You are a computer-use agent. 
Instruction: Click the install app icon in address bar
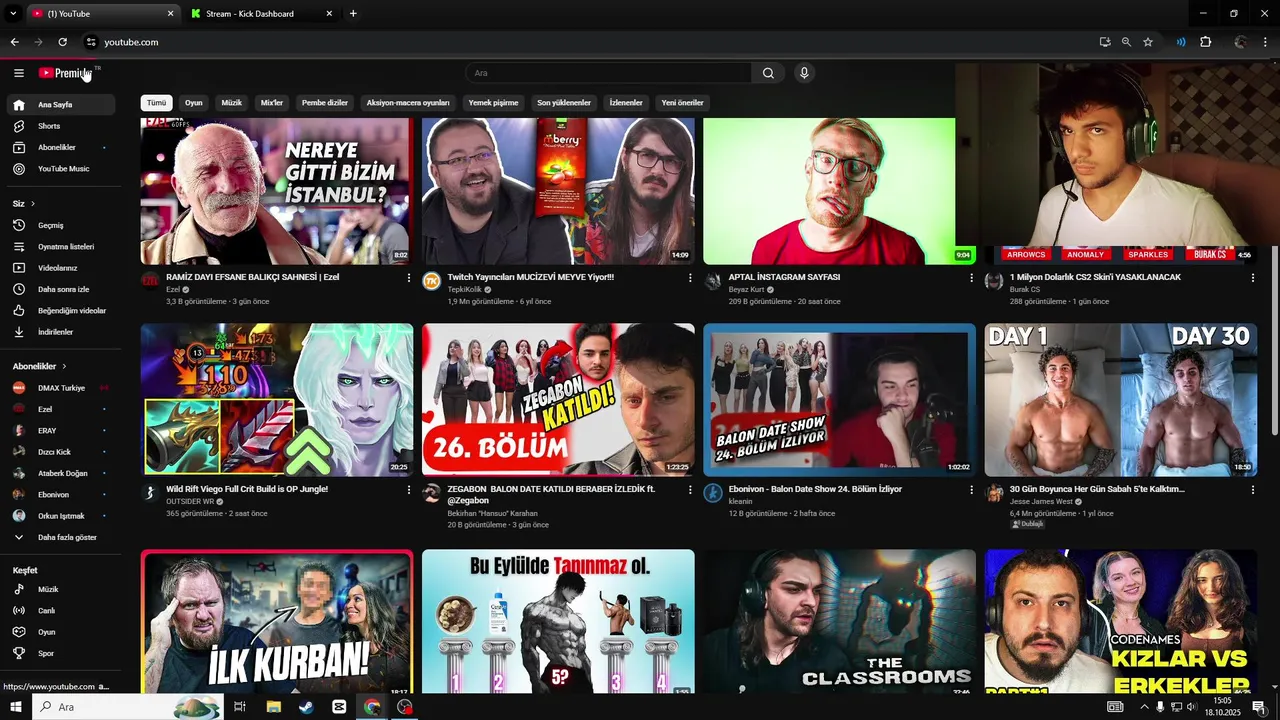tap(1104, 42)
